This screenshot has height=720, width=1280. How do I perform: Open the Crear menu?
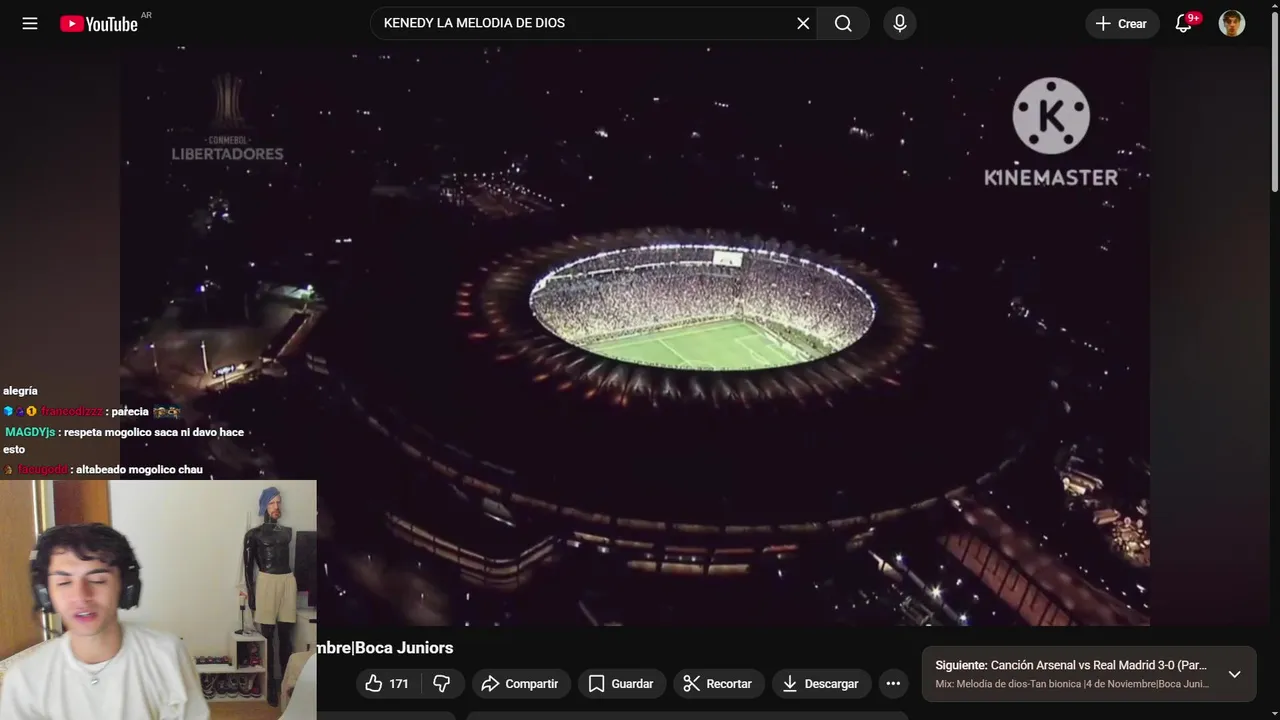[1121, 23]
